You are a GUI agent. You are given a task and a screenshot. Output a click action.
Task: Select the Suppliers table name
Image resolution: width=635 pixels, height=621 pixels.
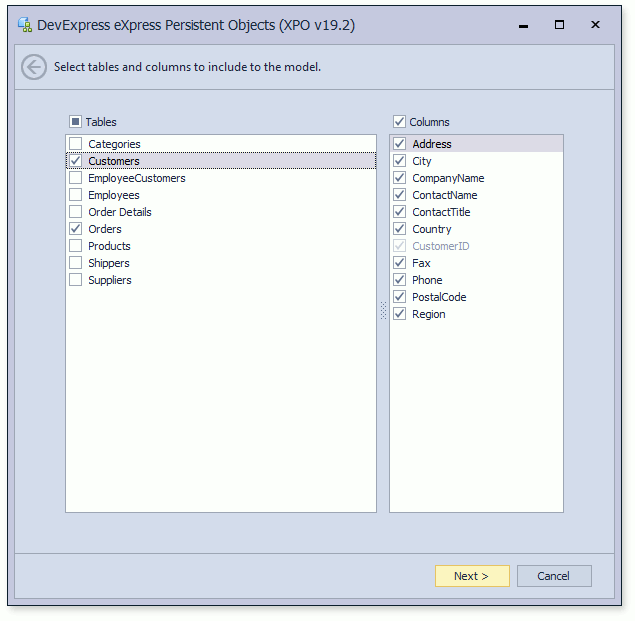click(110, 280)
